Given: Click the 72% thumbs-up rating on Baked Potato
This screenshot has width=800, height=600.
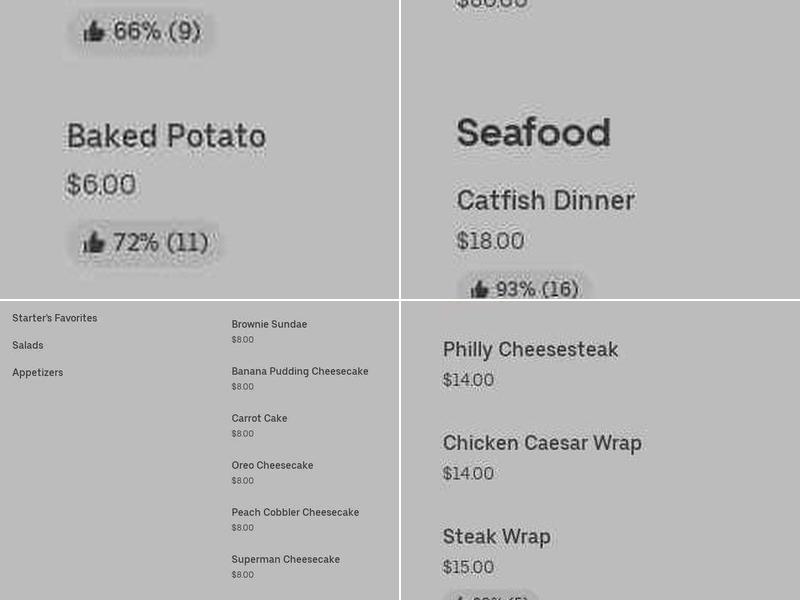Looking at the screenshot, I should coord(146,243).
